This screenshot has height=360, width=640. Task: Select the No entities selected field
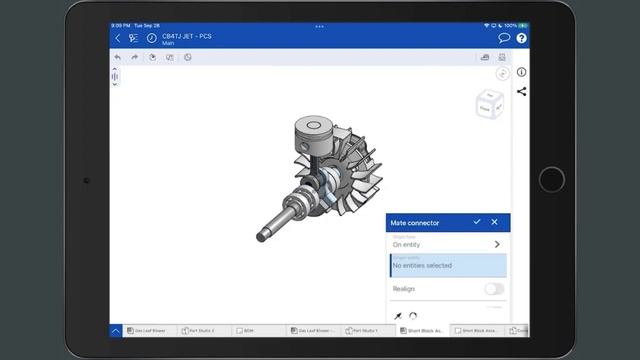point(448,265)
